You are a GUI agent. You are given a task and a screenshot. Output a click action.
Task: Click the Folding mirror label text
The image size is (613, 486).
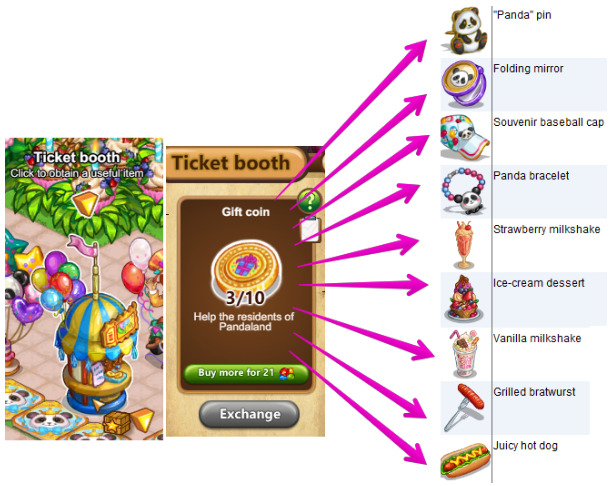pyautogui.click(x=528, y=69)
